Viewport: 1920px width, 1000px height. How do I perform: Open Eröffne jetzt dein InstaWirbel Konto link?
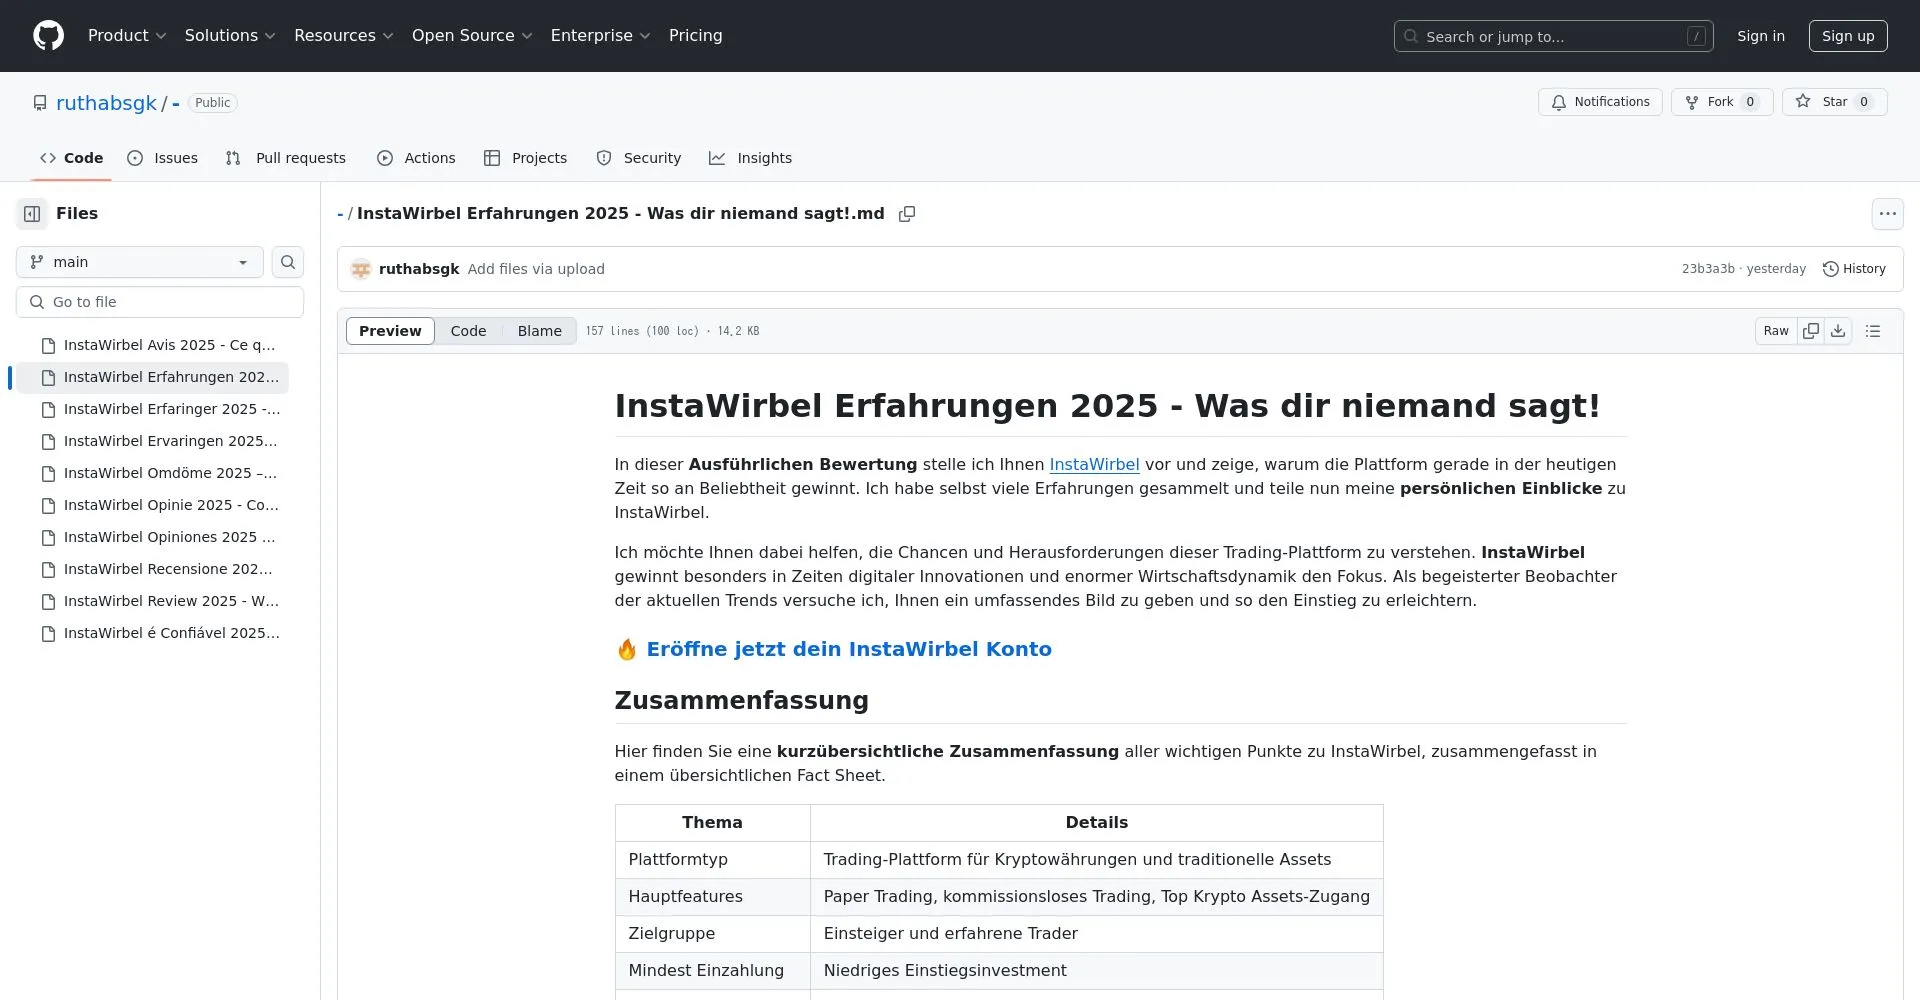pos(849,649)
